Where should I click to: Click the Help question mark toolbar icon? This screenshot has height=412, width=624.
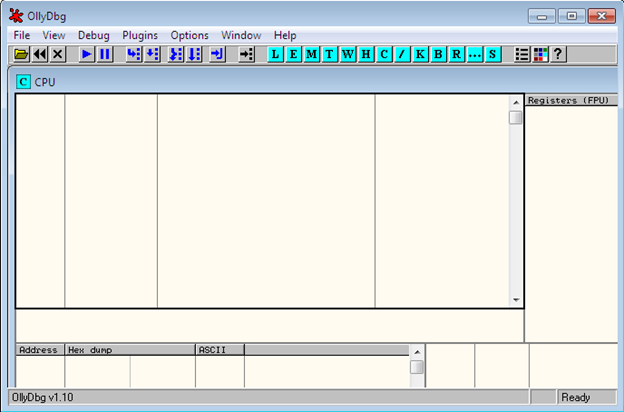tap(558, 54)
